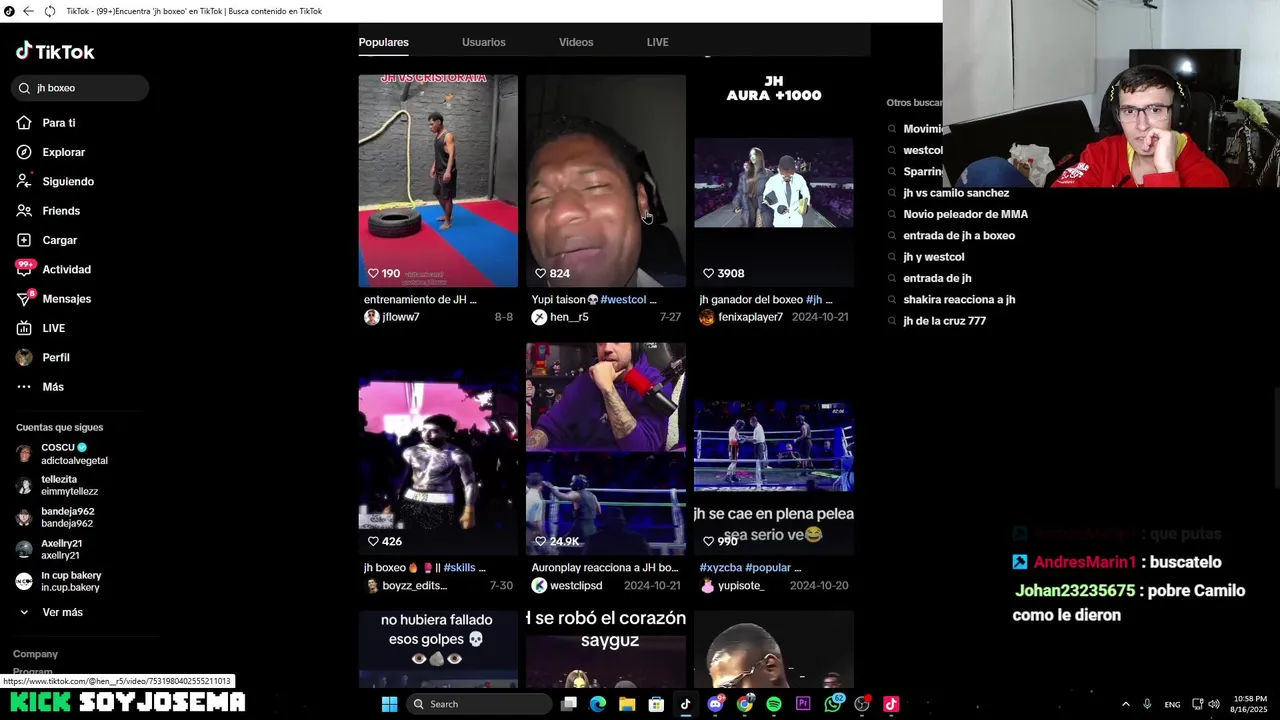Click the jh boxeo search field
This screenshot has height=720, width=1280.
(81, 88)
